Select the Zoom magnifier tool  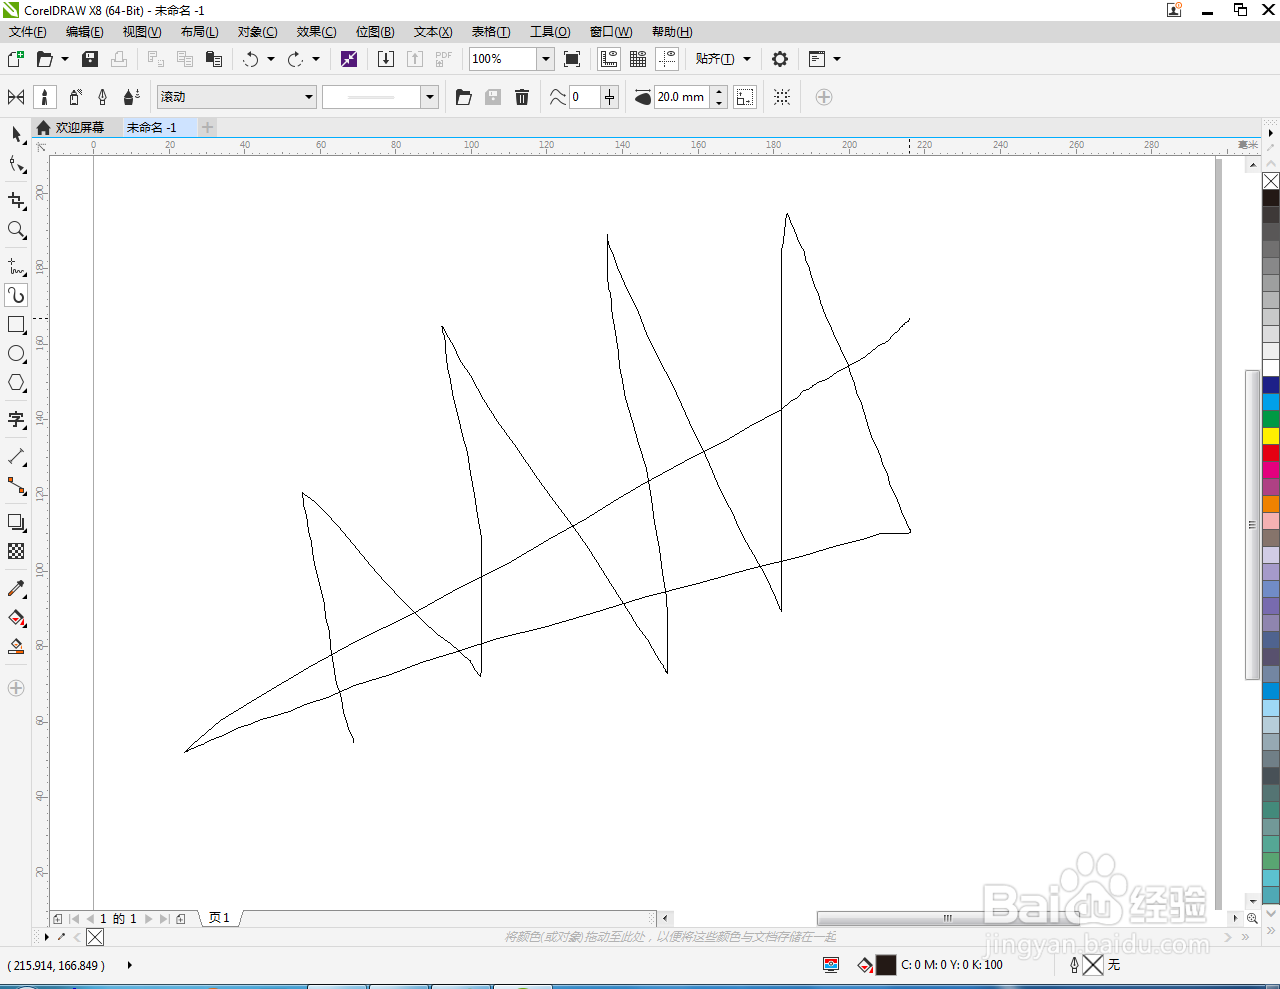click(x=16, y=230)
